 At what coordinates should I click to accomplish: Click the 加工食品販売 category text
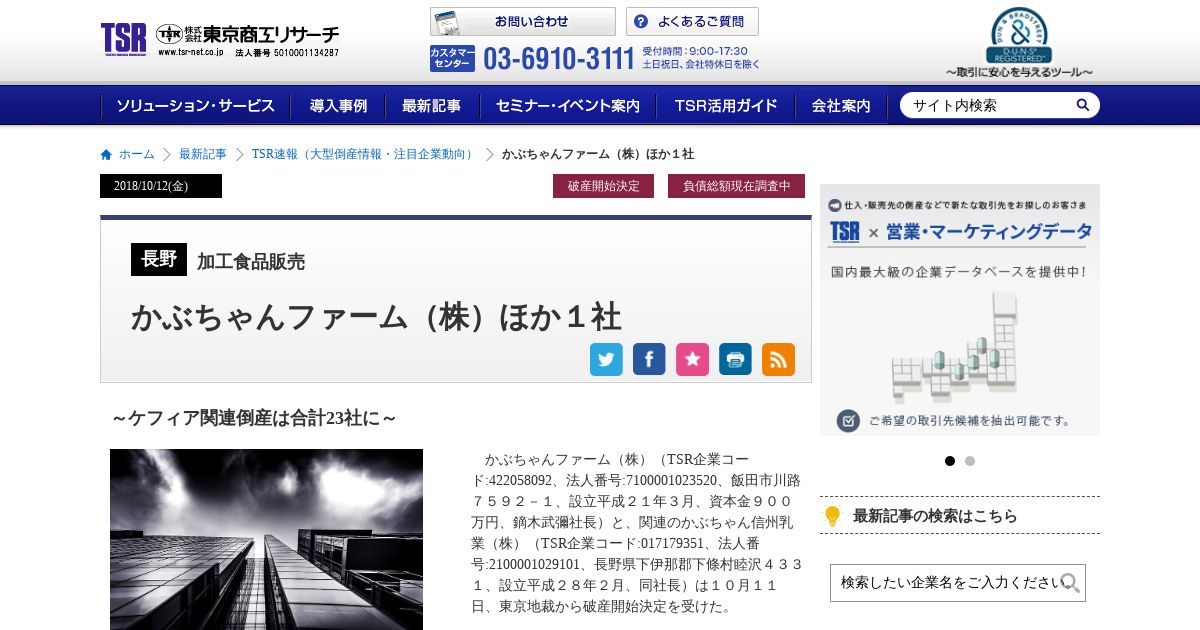251,262
